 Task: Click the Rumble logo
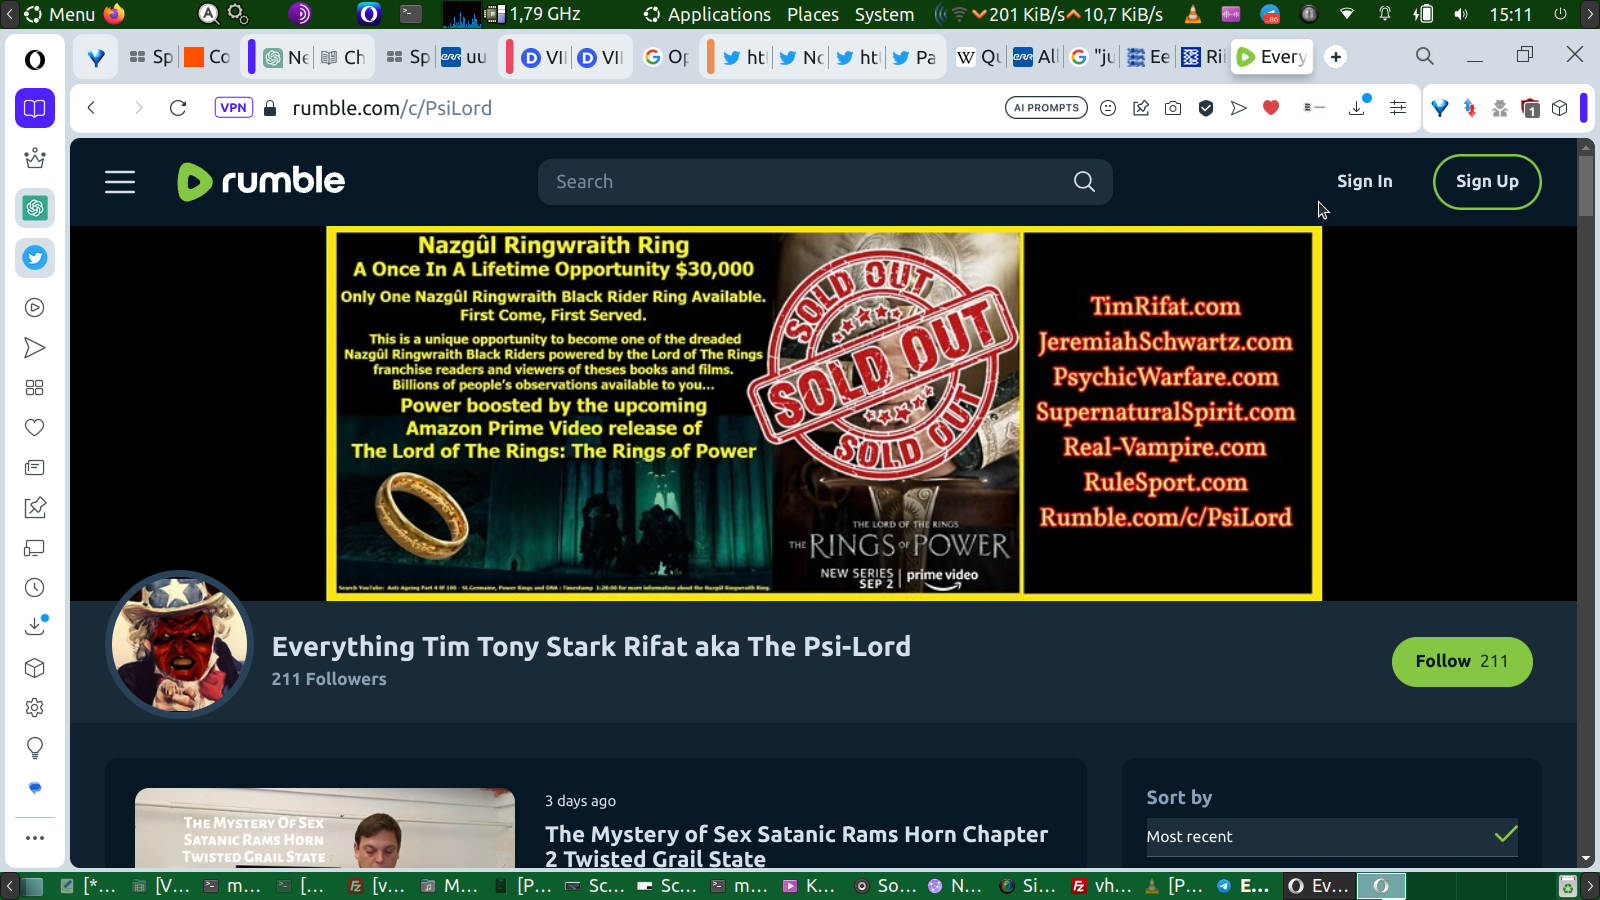261,181
